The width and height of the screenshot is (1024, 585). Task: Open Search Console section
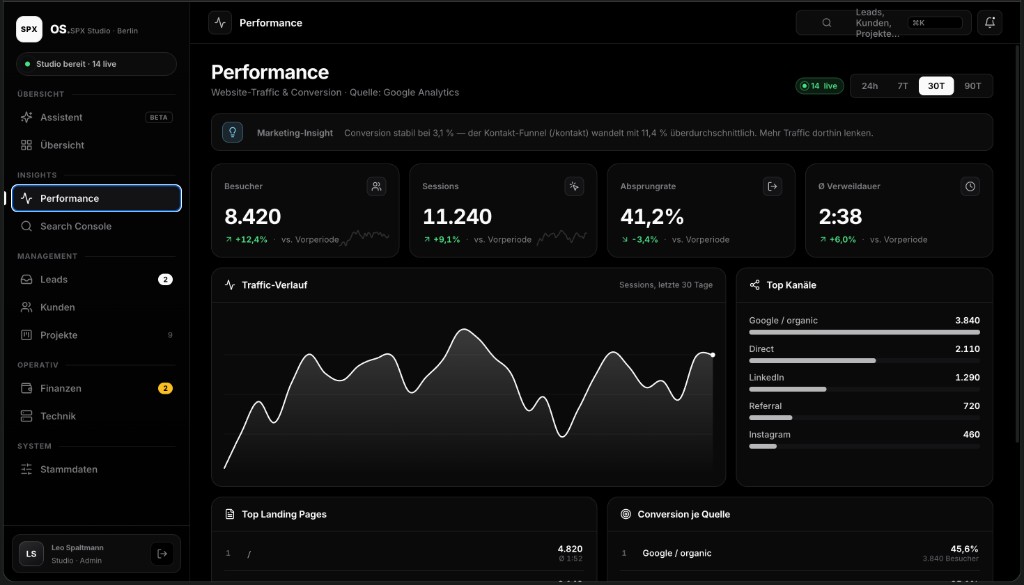tap(97, 226)
